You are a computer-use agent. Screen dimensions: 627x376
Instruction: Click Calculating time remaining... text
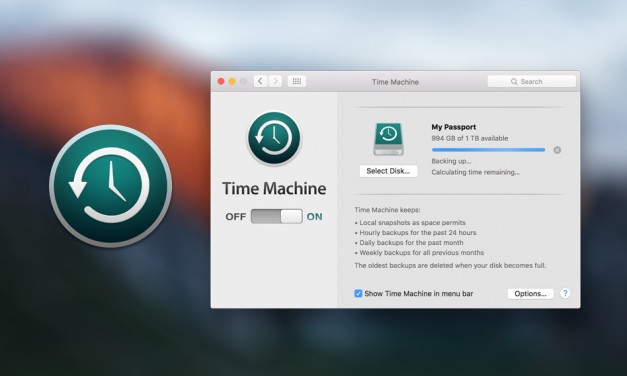tap(475, 172)
